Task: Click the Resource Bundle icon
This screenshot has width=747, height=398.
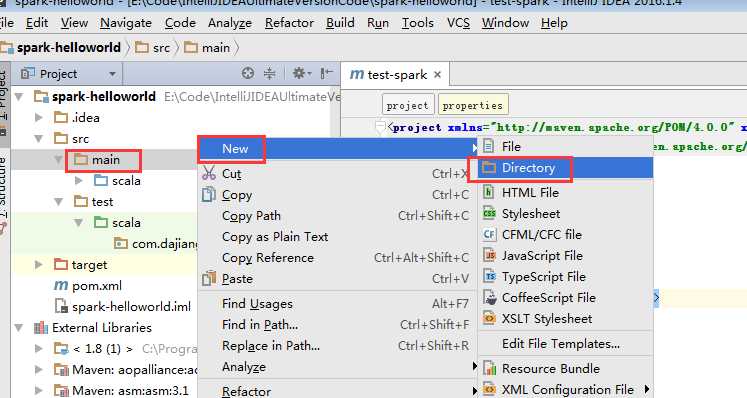Action: [x=489, y=368]
